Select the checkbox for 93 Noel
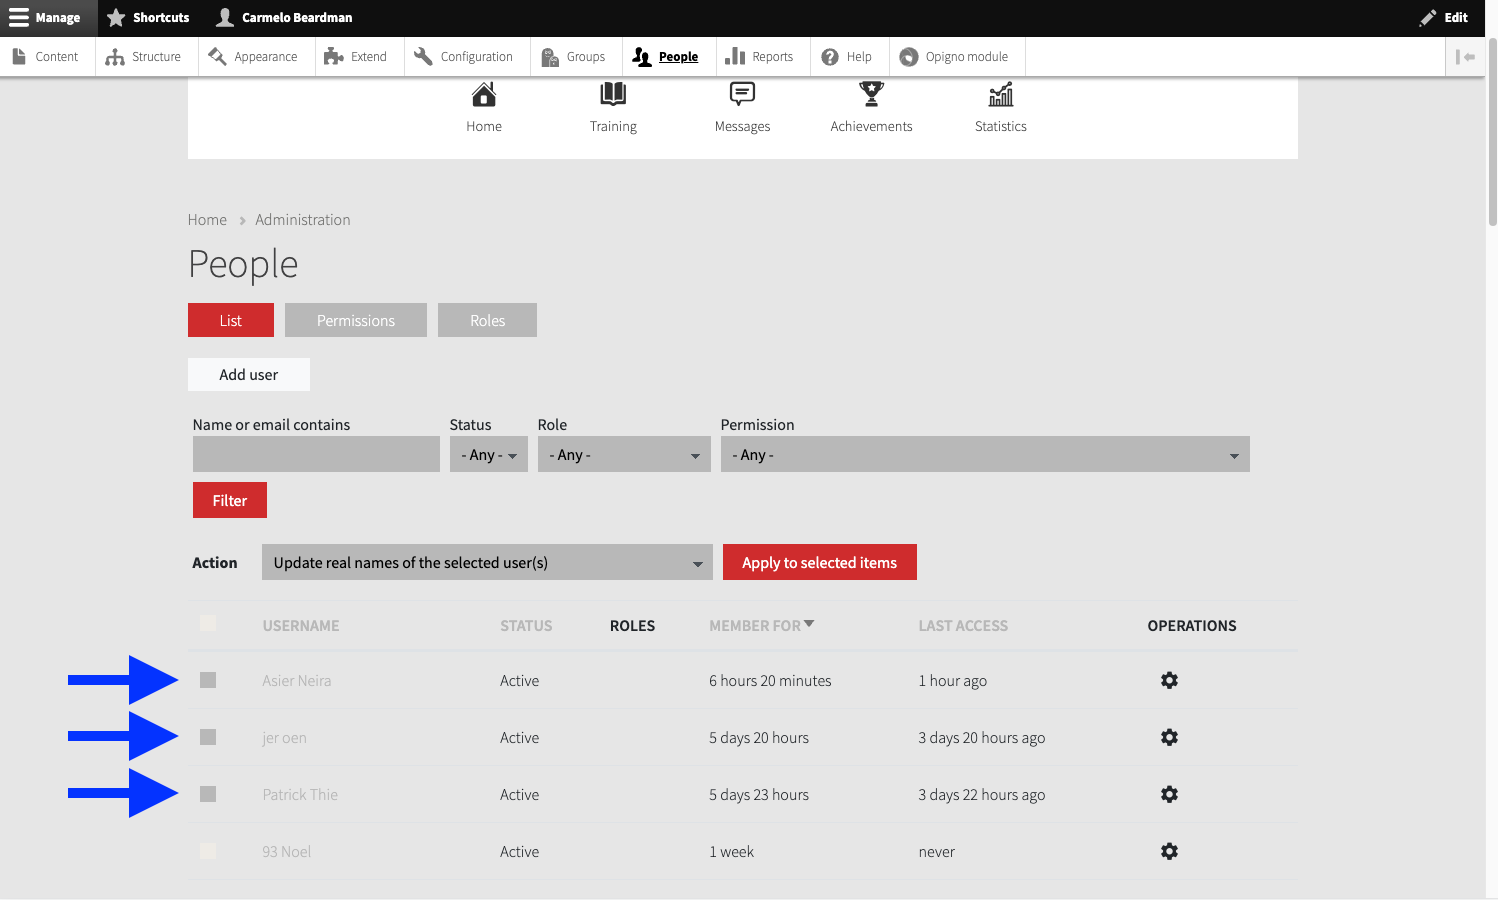This screenshot has width=1498, height=900. [208, 851]
